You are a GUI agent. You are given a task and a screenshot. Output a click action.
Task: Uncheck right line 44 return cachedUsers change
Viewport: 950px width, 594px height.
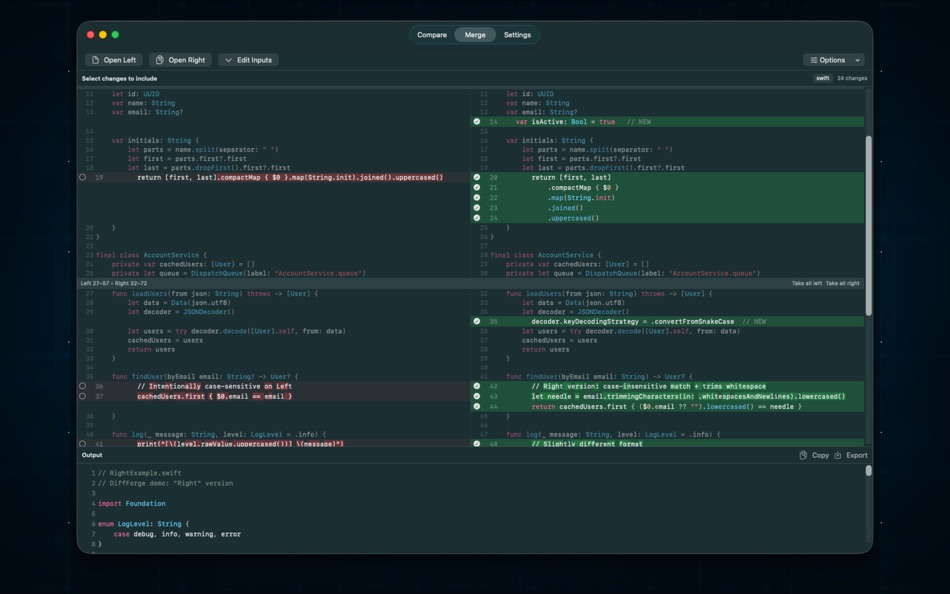(x=477, y=407)
